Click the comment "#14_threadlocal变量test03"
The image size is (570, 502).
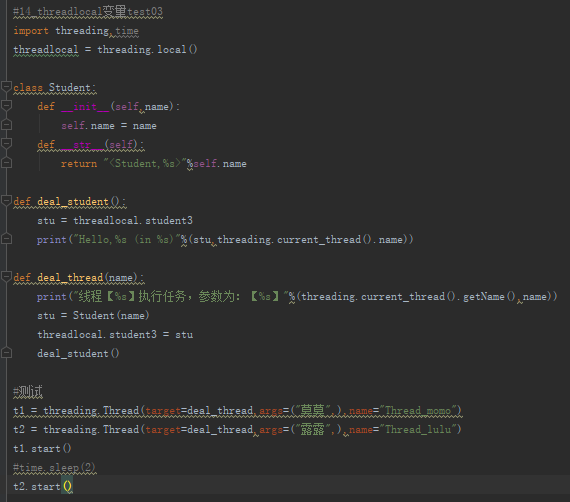point(88,12)
